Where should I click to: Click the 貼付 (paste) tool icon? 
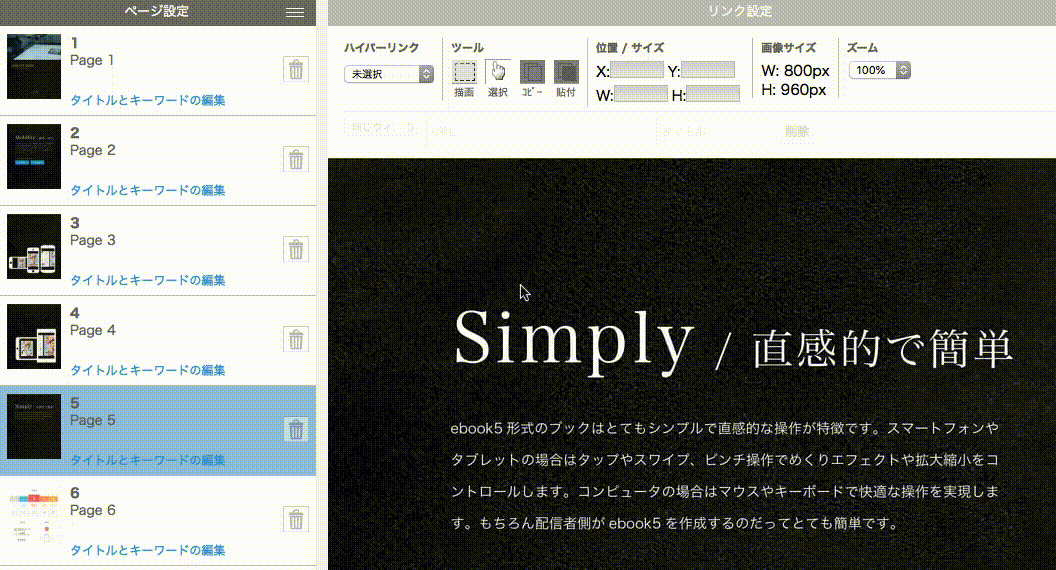pos(566,72)
